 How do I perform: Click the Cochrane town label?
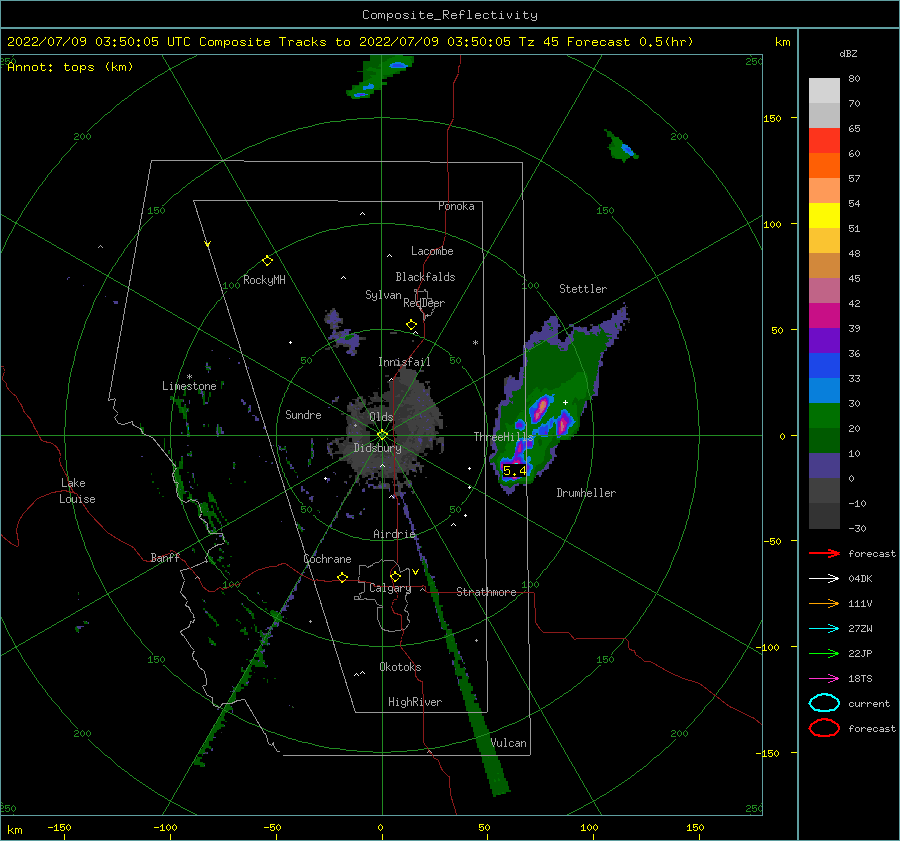click(327, 559)
